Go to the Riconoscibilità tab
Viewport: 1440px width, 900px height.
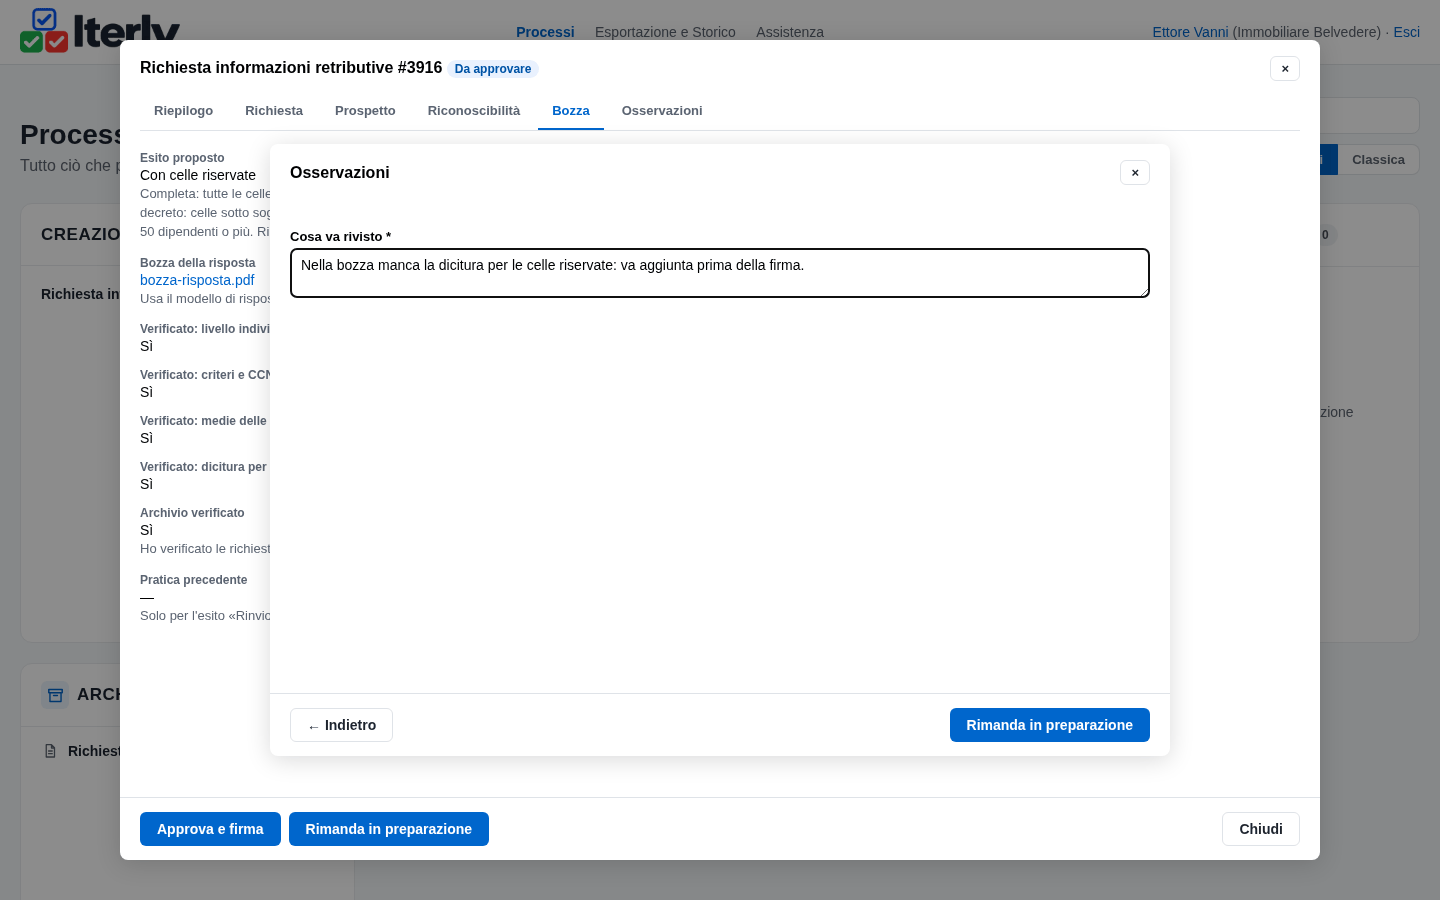click(x=474, y=111)
